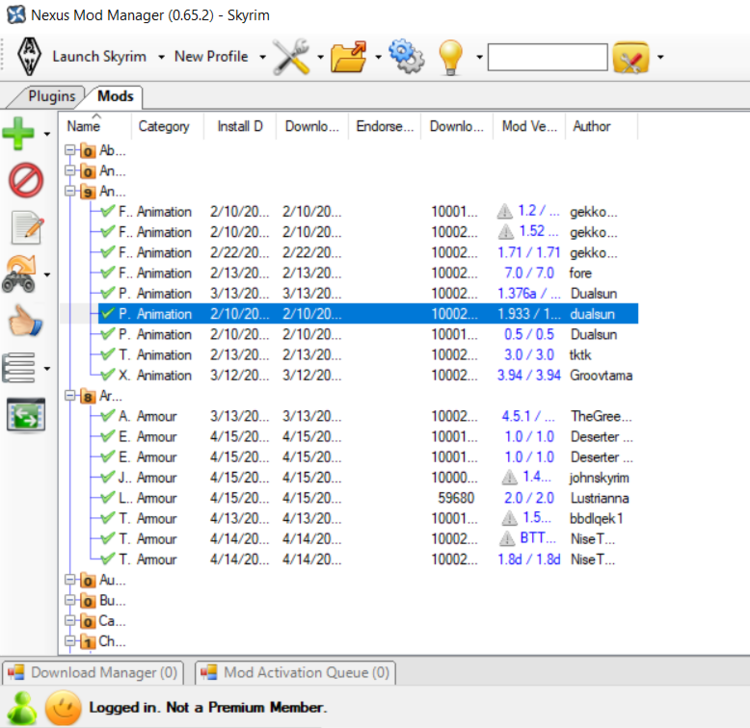
Task: Click warning icon on gekko 1.2 row
Action: coord(505,211)
